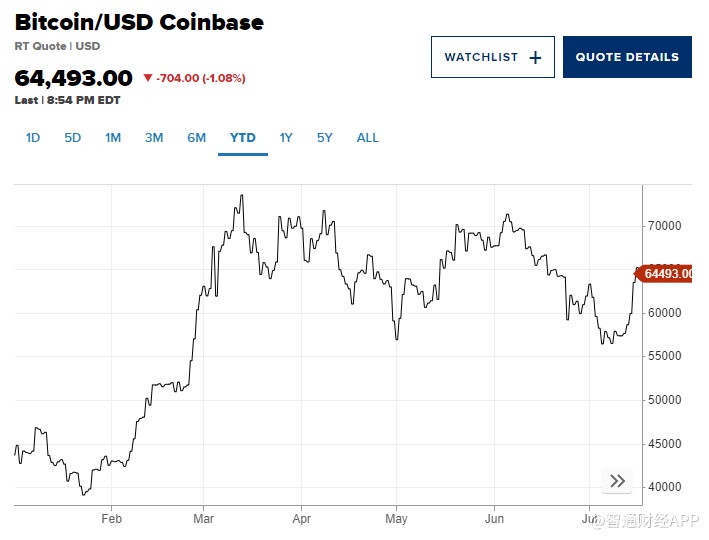Image resolution: width=709 pixels, height=540 pixels.
Task: View the 1Y price chart
Action: (286, 138)
